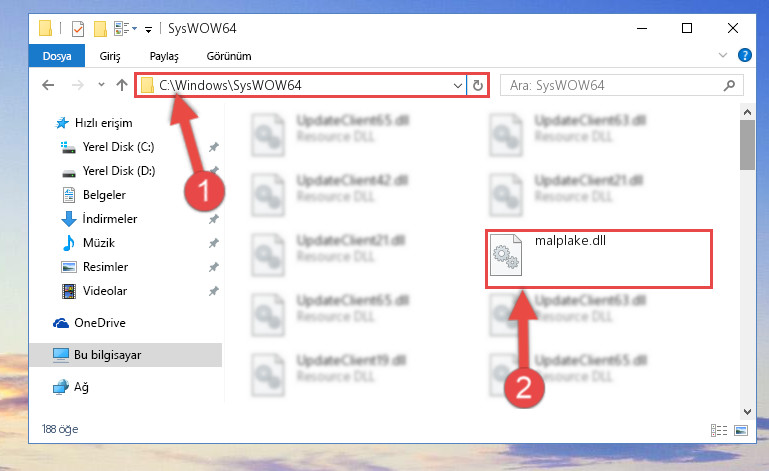Click the Ara: SysWOW64 search field
This screenshot has height=471, width=769.
coord(615,85)
